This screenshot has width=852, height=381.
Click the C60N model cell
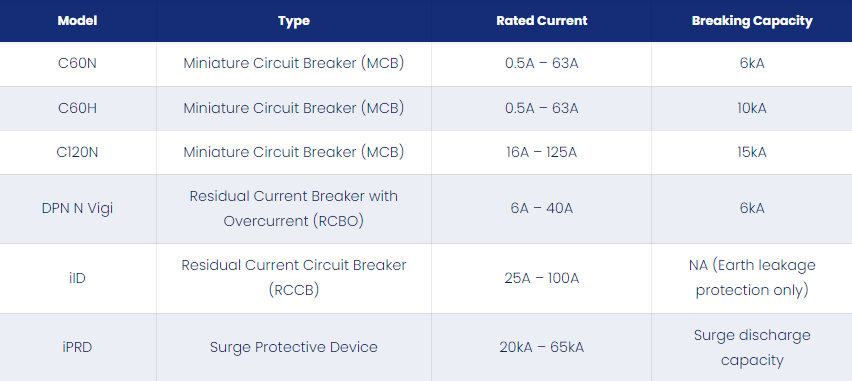(x=78, y=64)
